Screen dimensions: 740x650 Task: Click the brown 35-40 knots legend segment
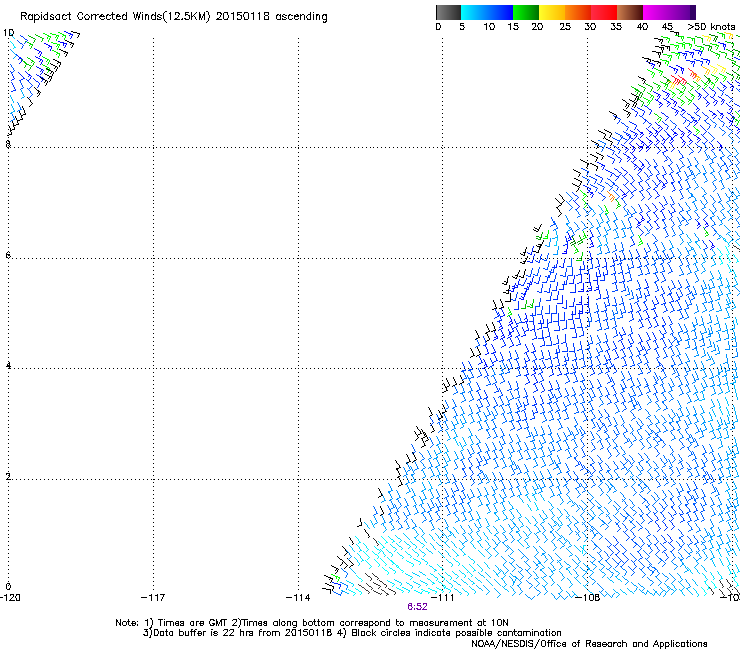pos(630,12)
